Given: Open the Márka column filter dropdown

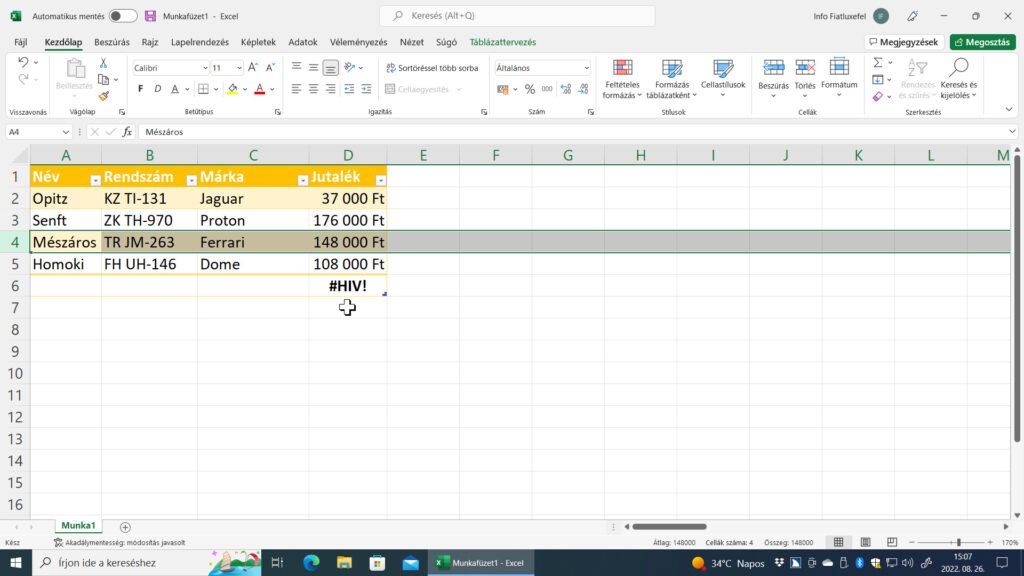Looking at the screenshot, I should point(302,180).
